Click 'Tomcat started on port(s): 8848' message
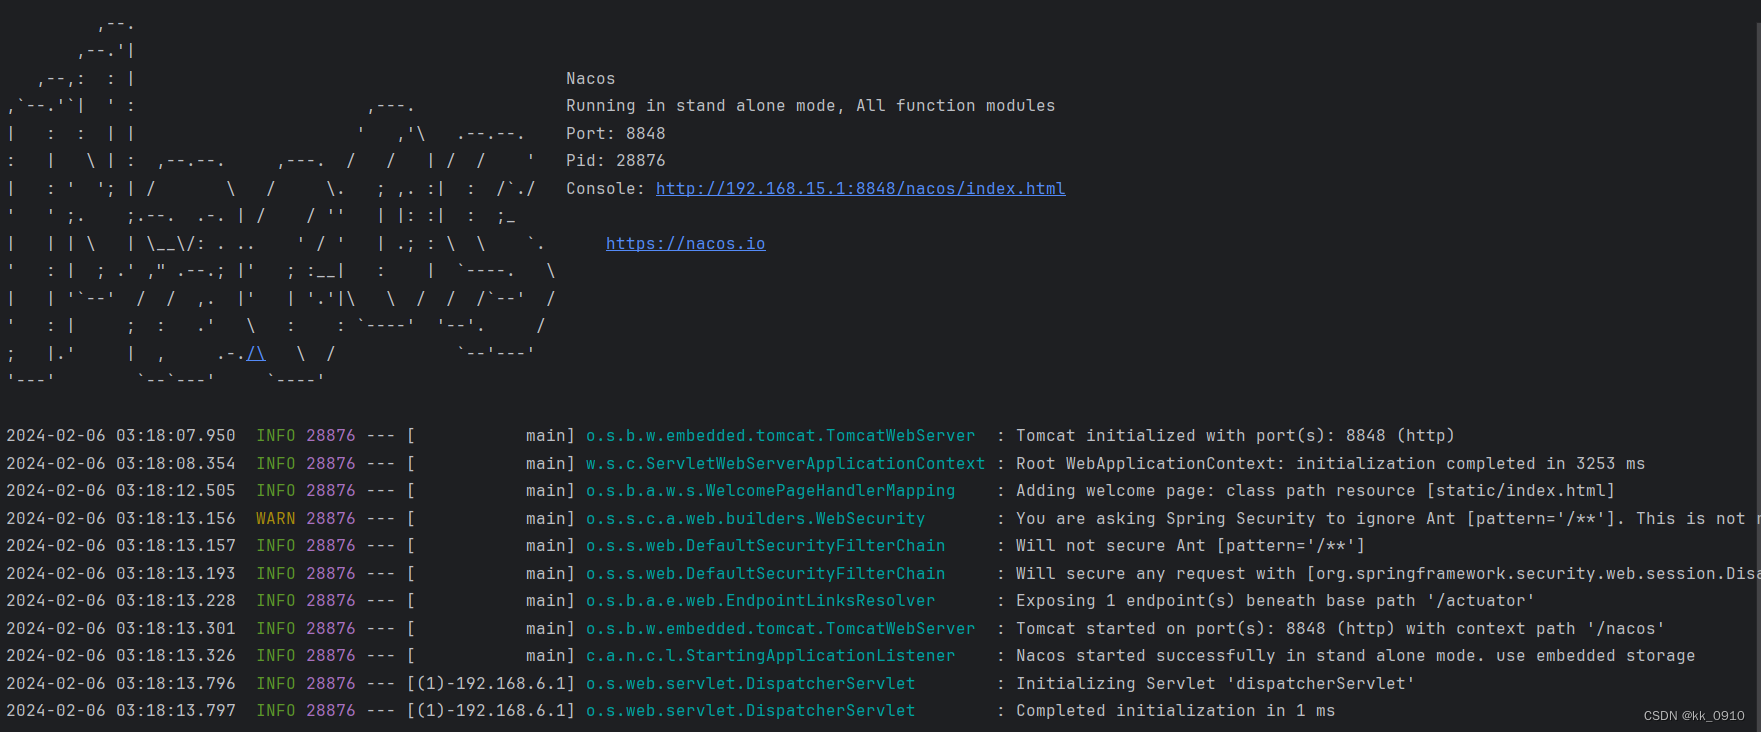This screenshot has height=732, width=1761. pos(1341,629)
